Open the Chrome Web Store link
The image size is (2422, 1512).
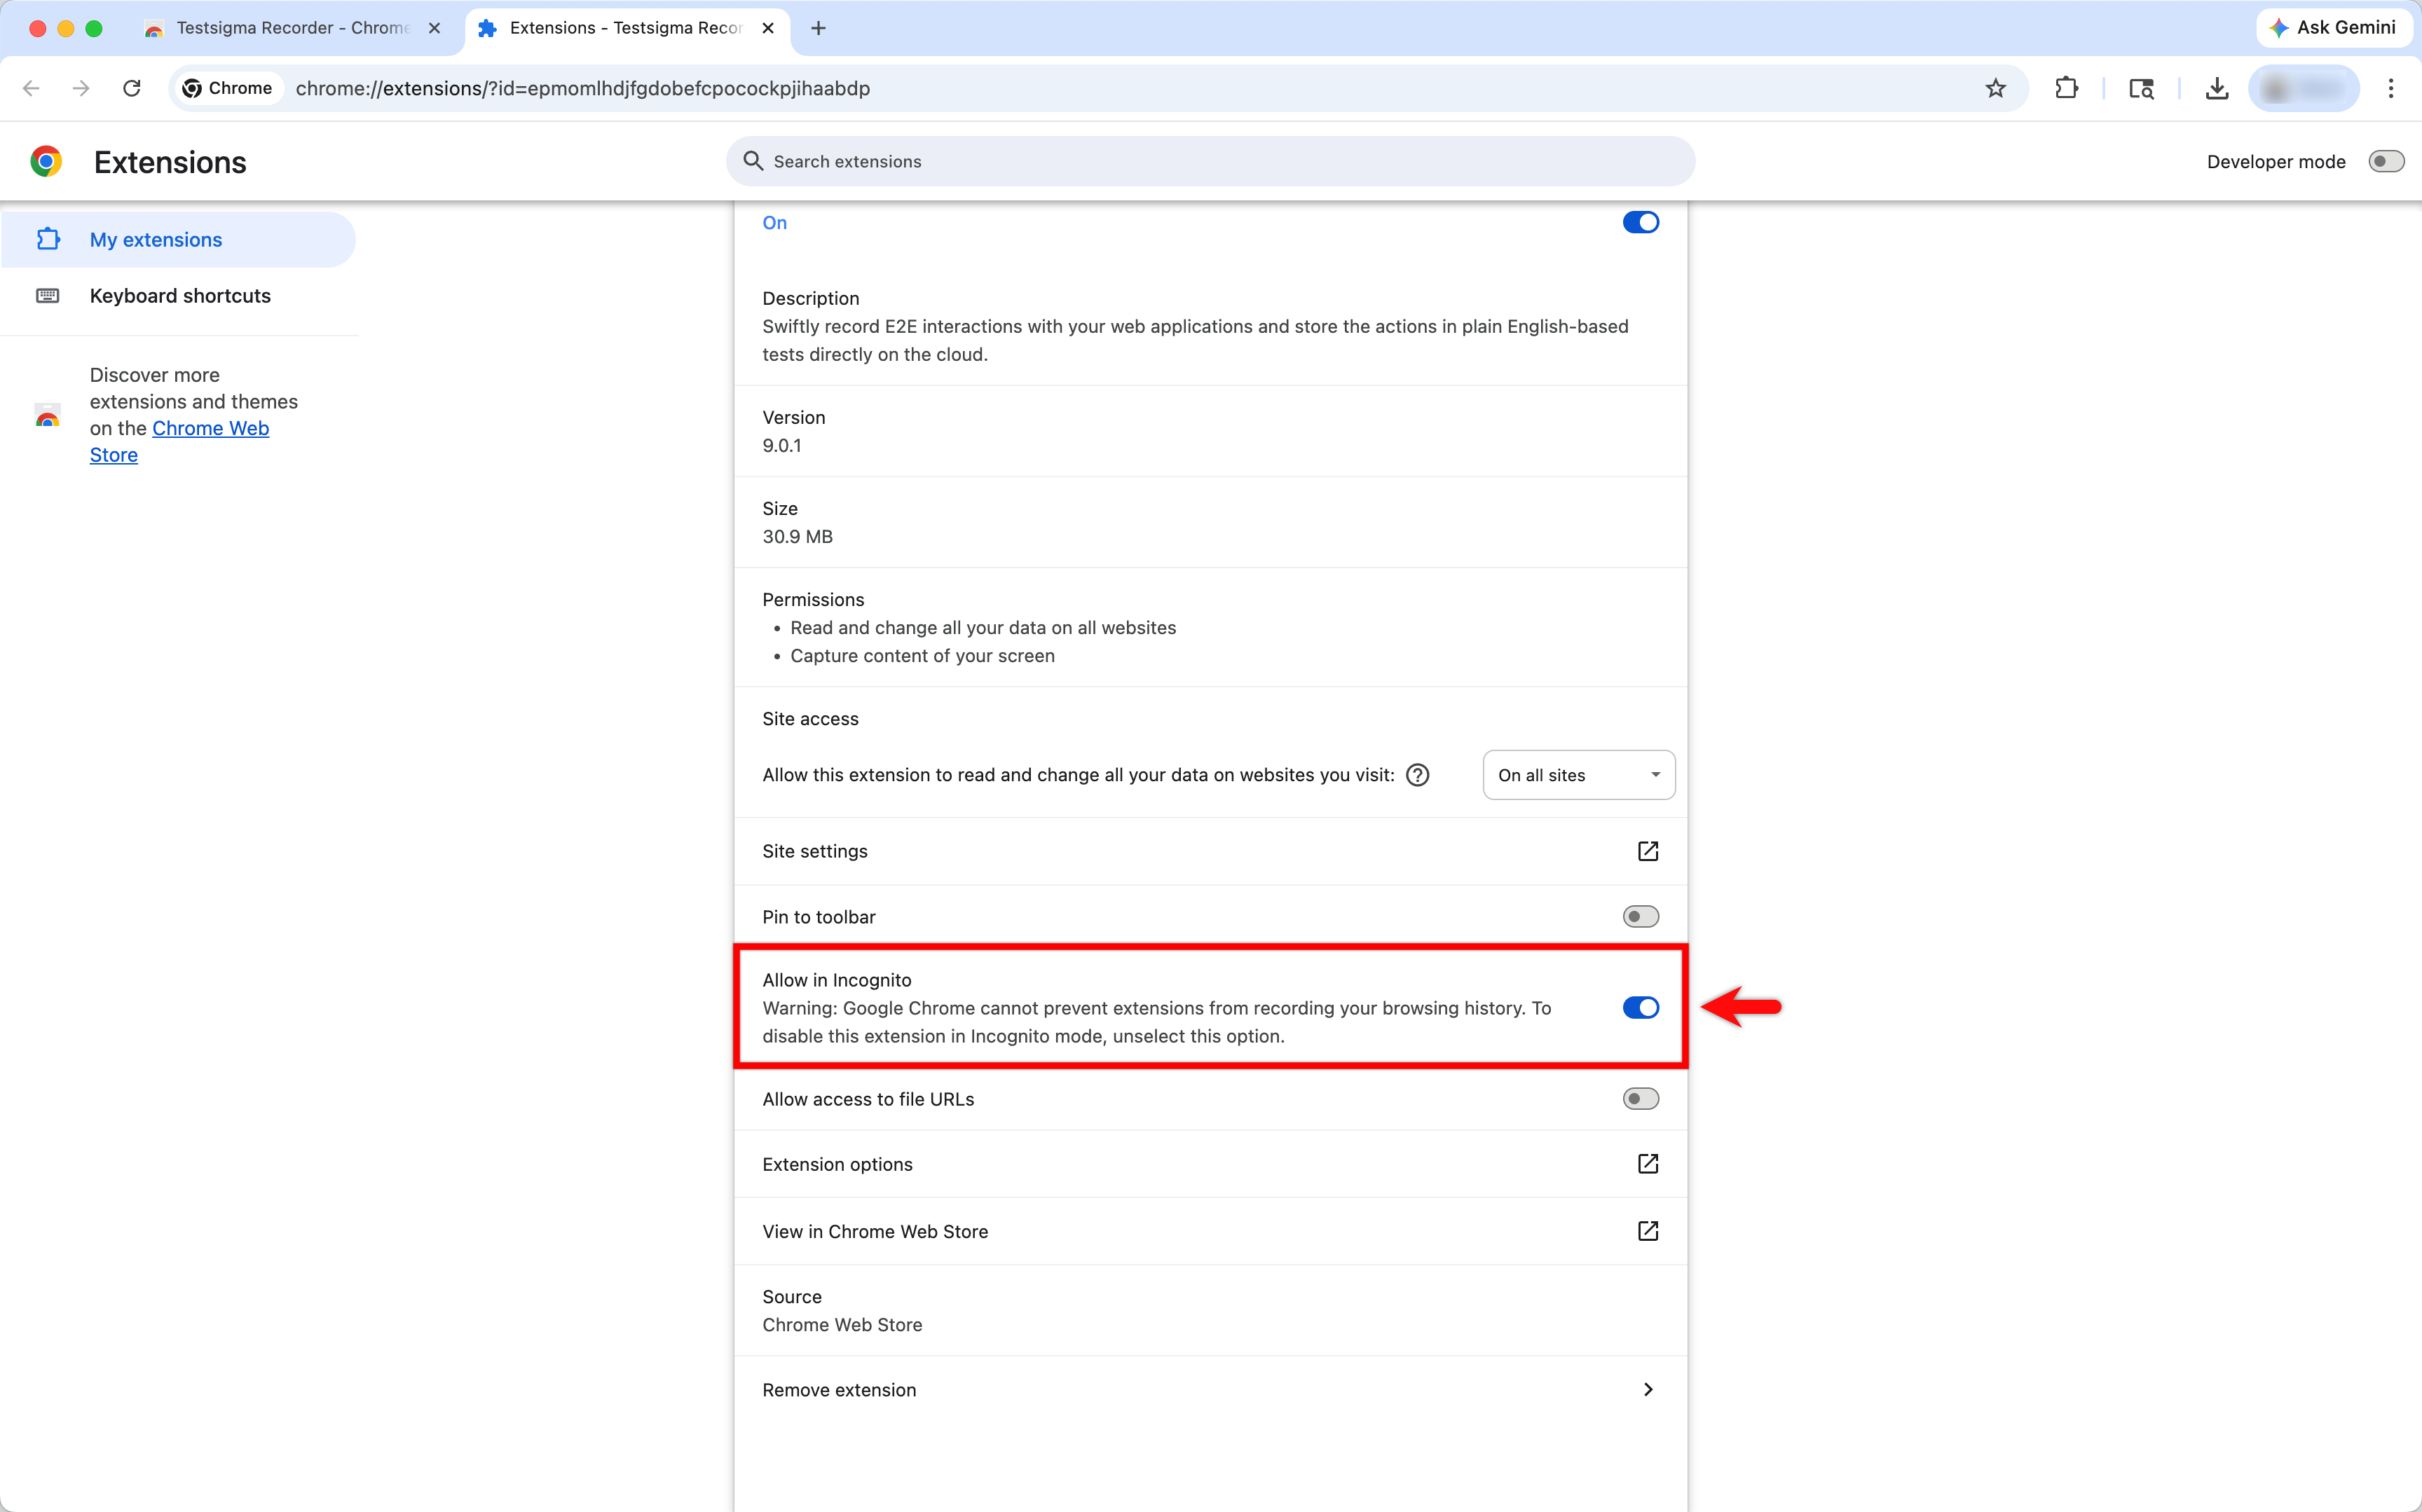tap(180, 441)
